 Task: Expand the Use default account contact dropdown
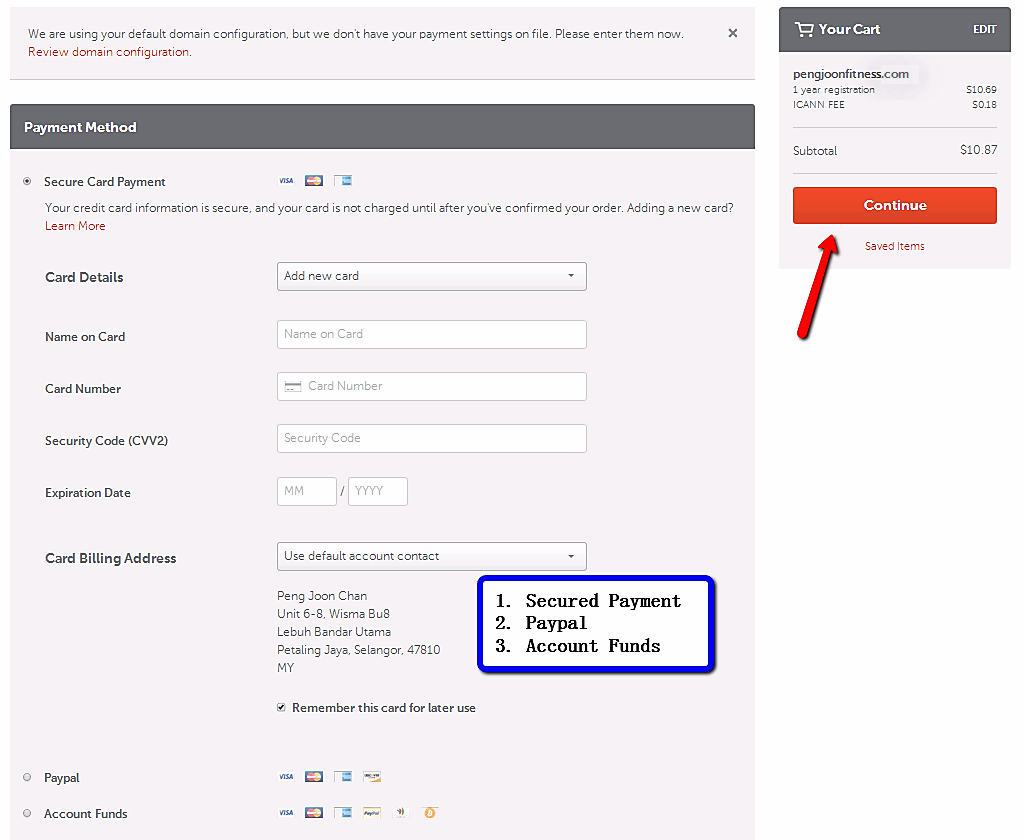431,556
